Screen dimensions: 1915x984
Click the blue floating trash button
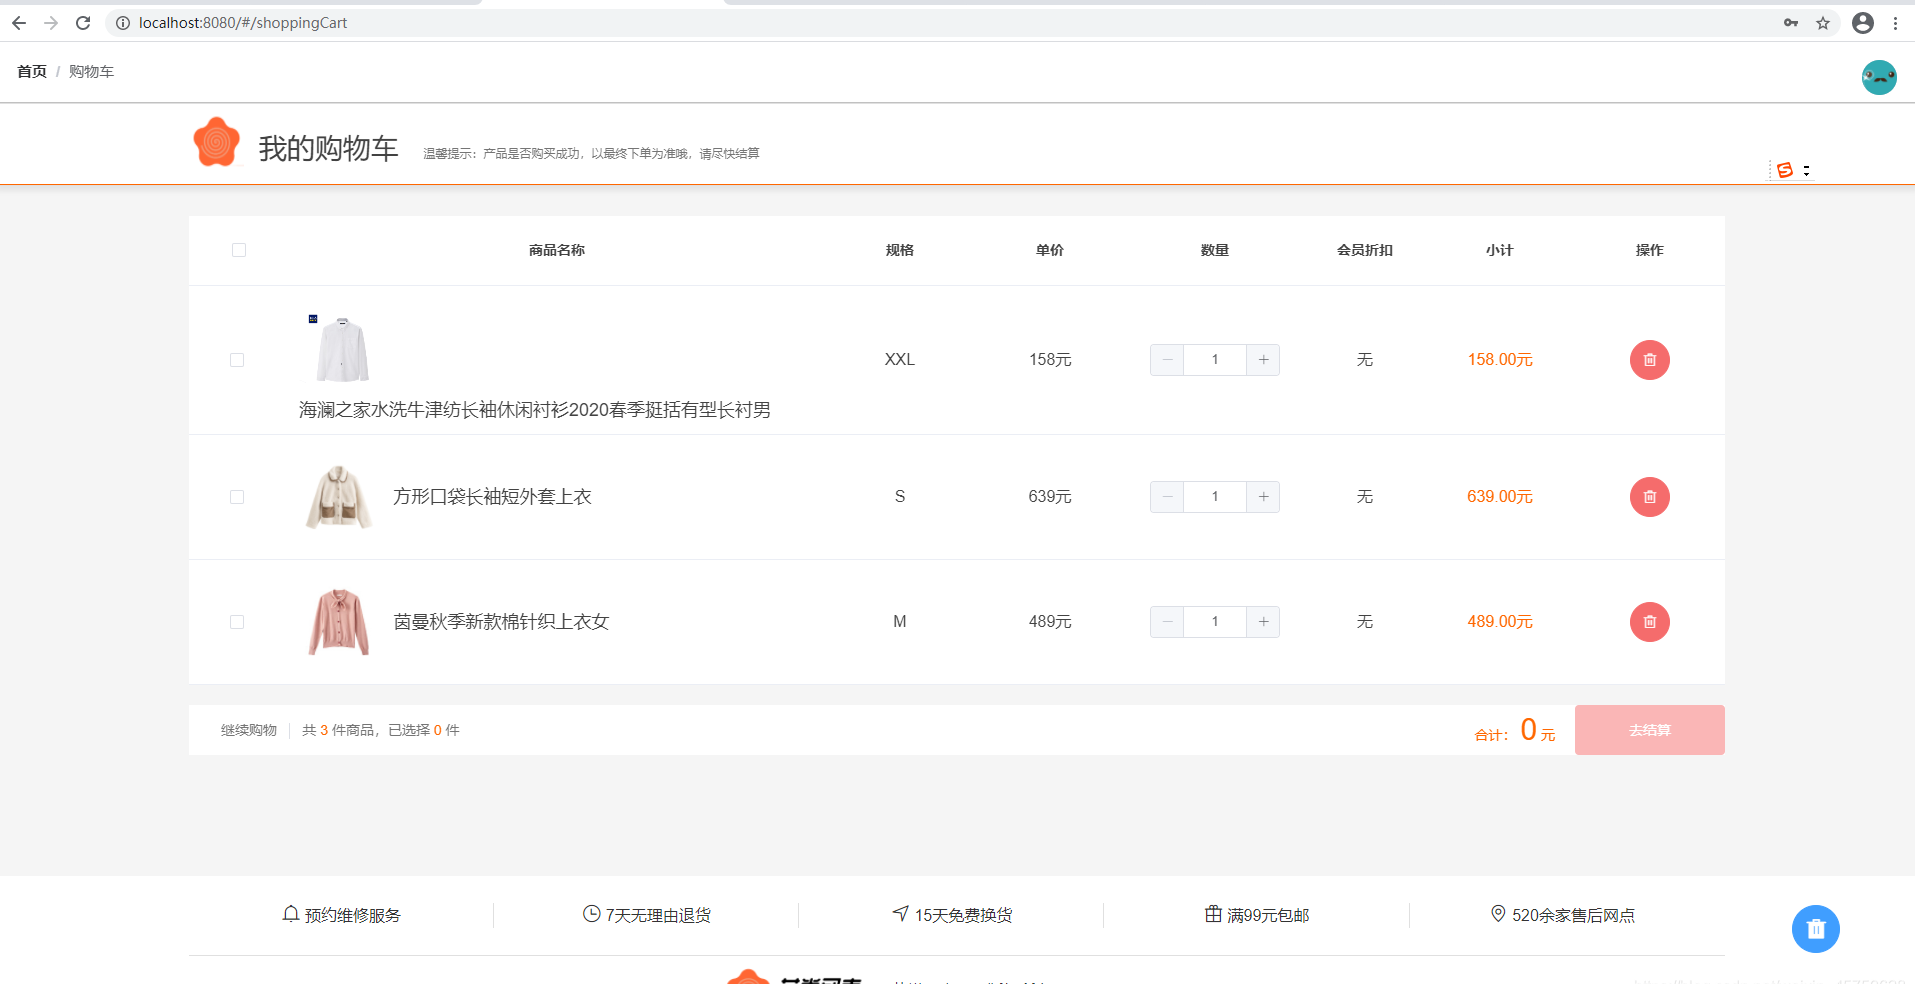[1816, 929]
